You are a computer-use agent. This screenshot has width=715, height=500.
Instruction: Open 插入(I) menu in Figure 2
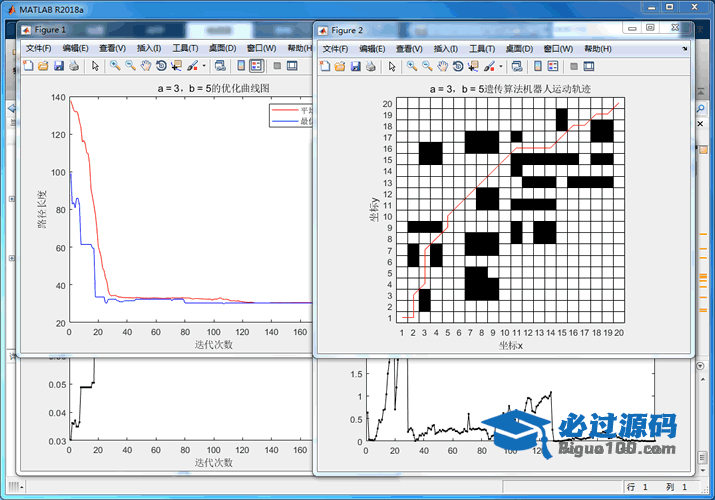[446, 49]
